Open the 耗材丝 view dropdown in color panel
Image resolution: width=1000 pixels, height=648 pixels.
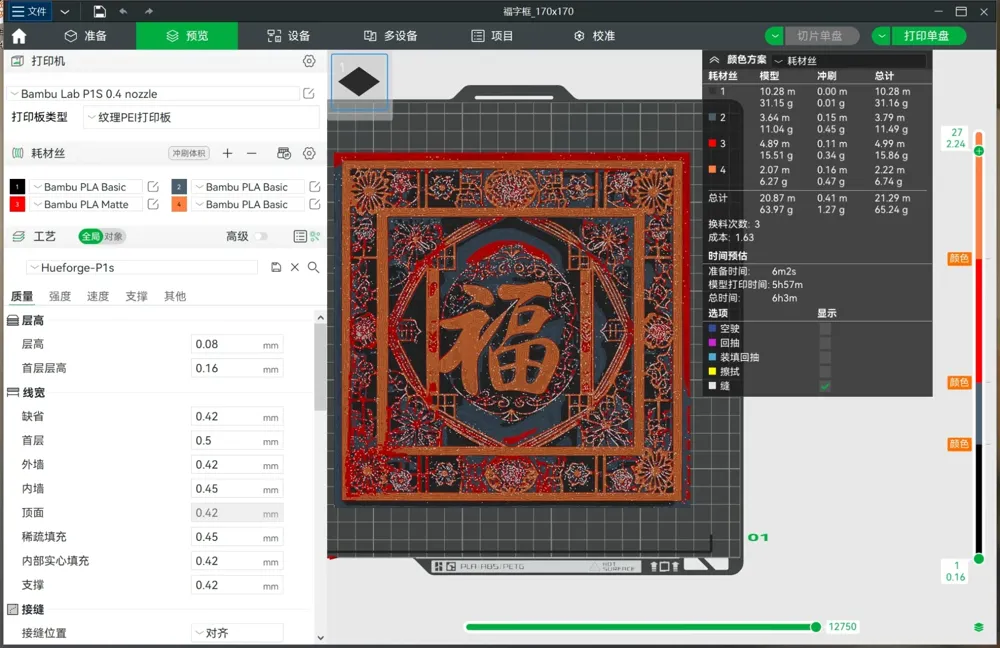click(848, 61)
